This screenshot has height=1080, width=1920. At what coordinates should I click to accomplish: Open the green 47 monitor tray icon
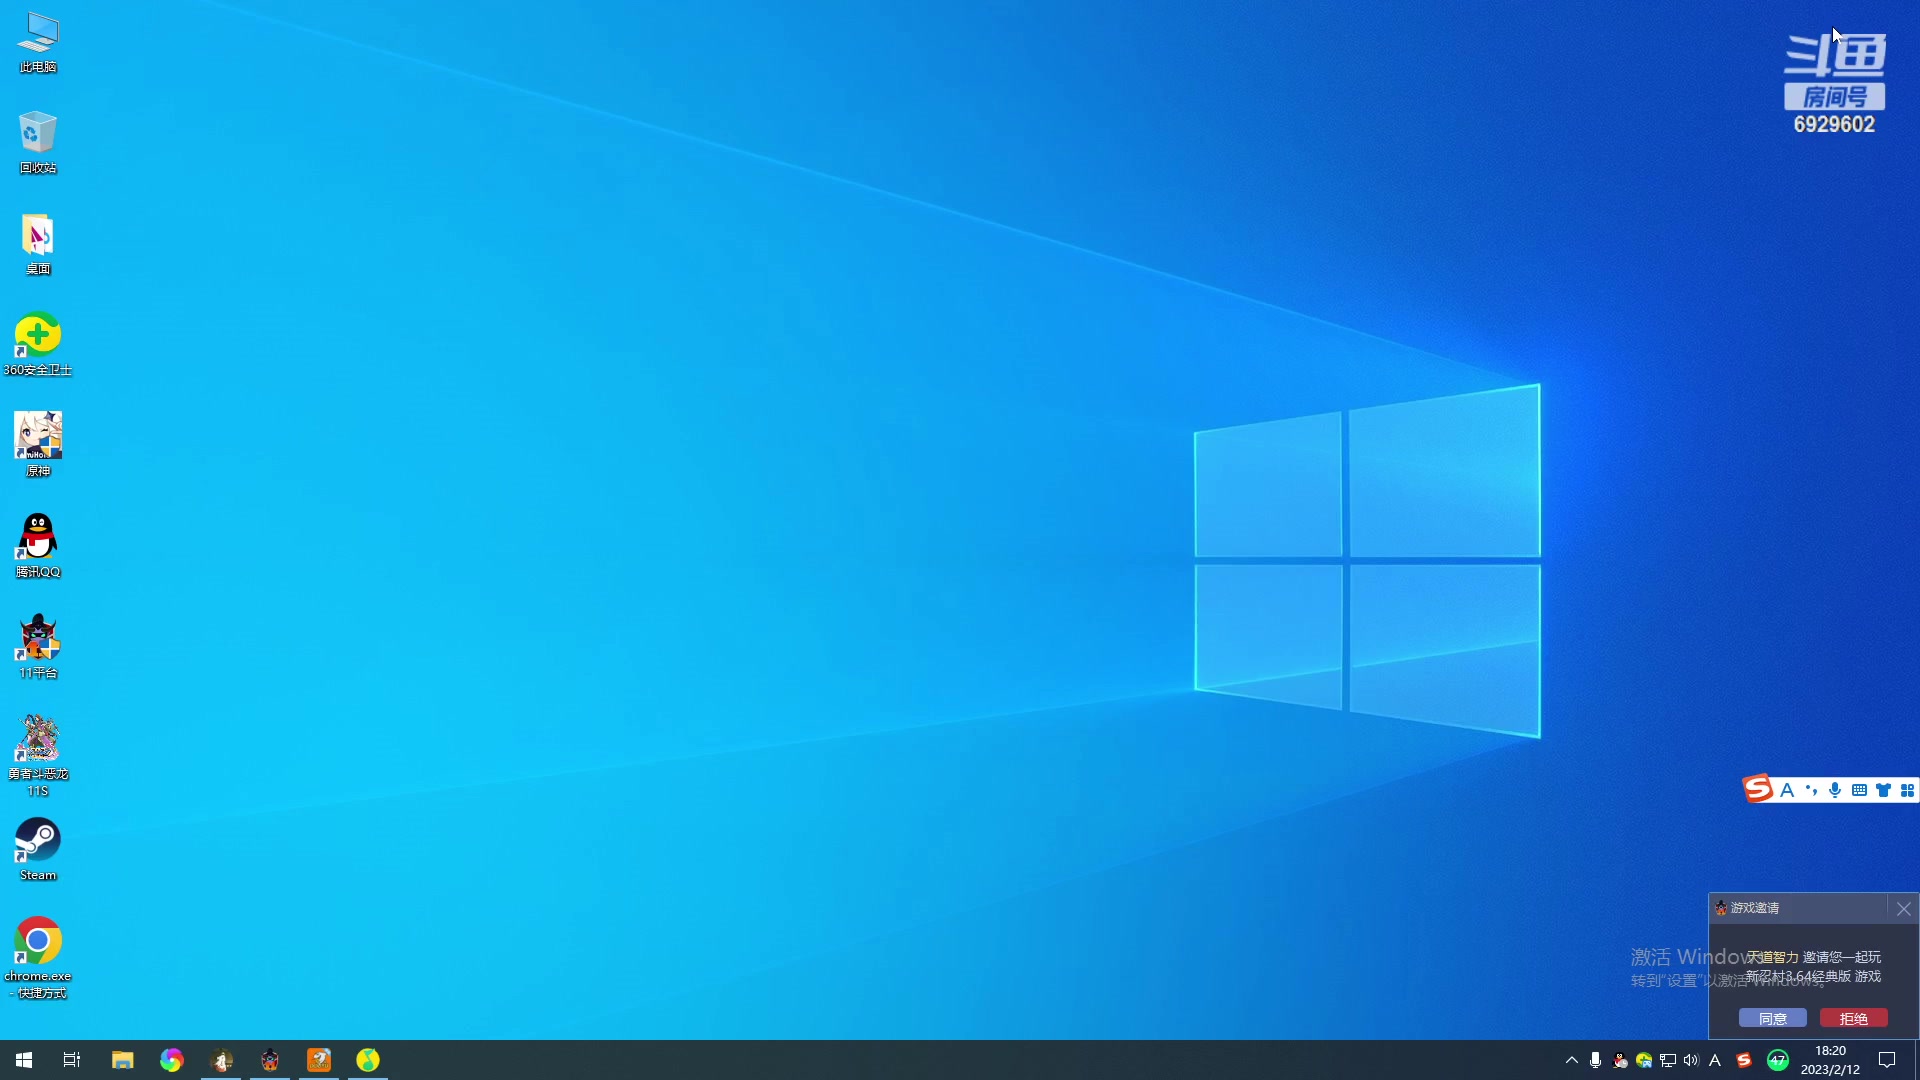(x=1778, y=1060)
